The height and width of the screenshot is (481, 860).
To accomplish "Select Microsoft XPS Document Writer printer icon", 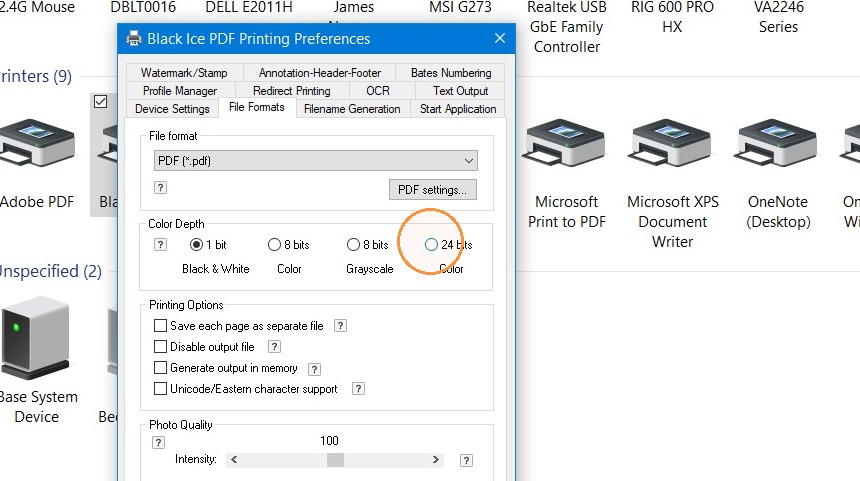I will [670, 143].
